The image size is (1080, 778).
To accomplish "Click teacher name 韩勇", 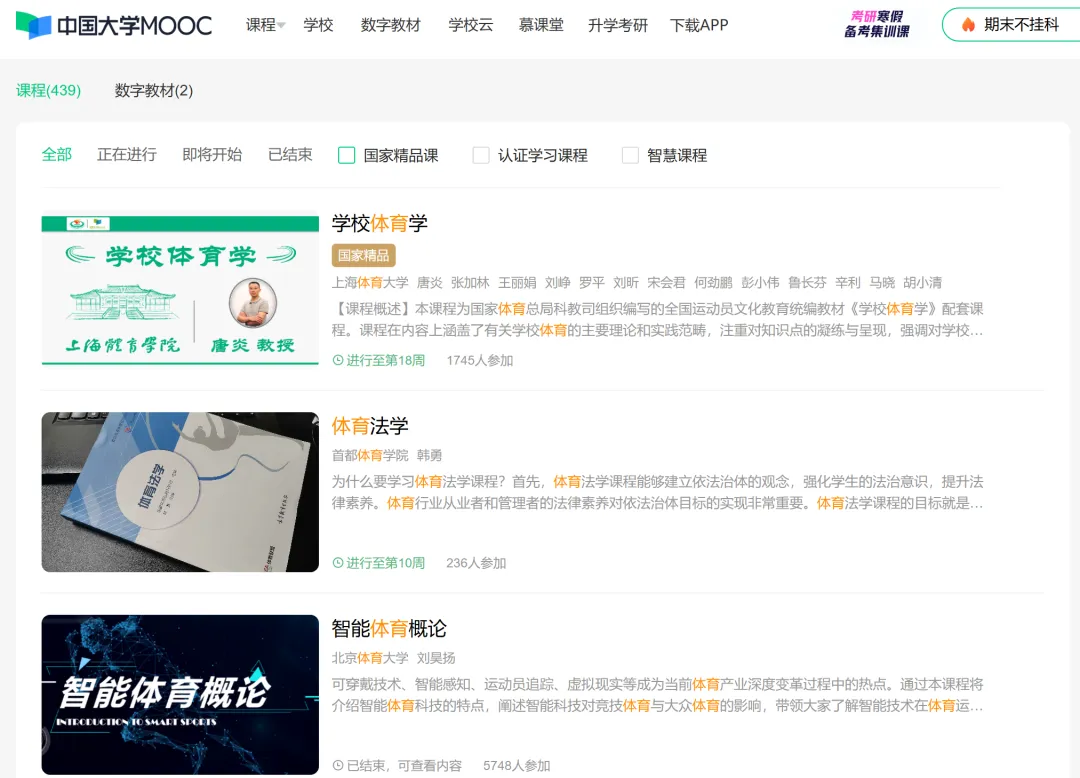I will coord(430,456).
